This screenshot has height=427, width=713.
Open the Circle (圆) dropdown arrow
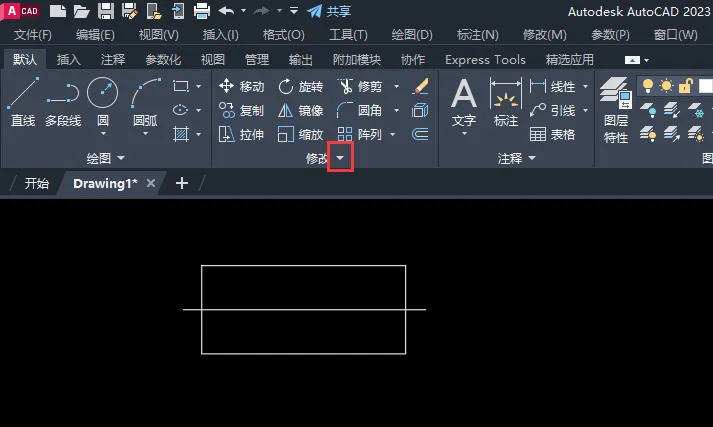click(103, 134)
